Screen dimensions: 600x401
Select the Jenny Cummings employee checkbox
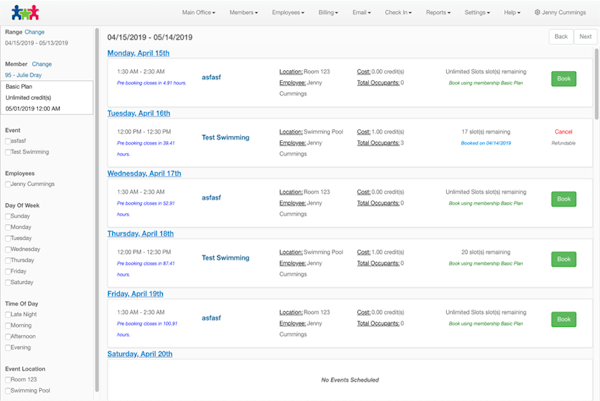coord(8,184)
